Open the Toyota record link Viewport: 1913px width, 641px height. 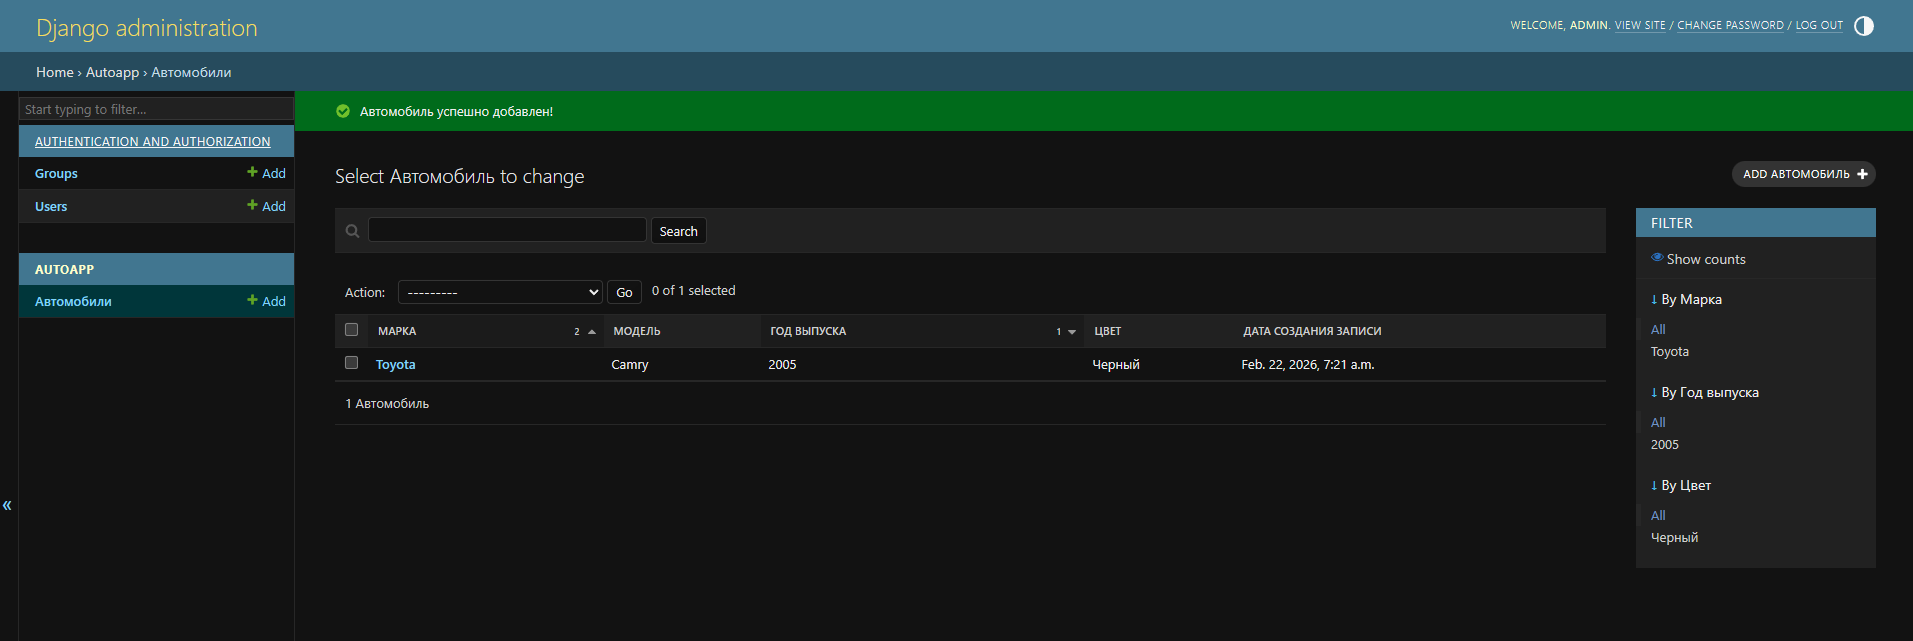point(395,364)
